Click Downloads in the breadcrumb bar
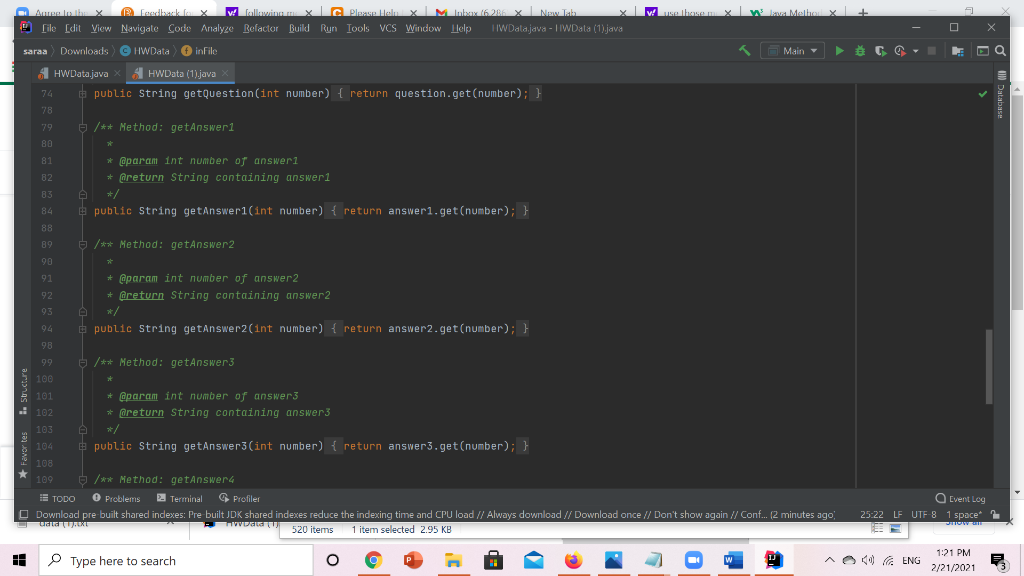 click(84, 51)
